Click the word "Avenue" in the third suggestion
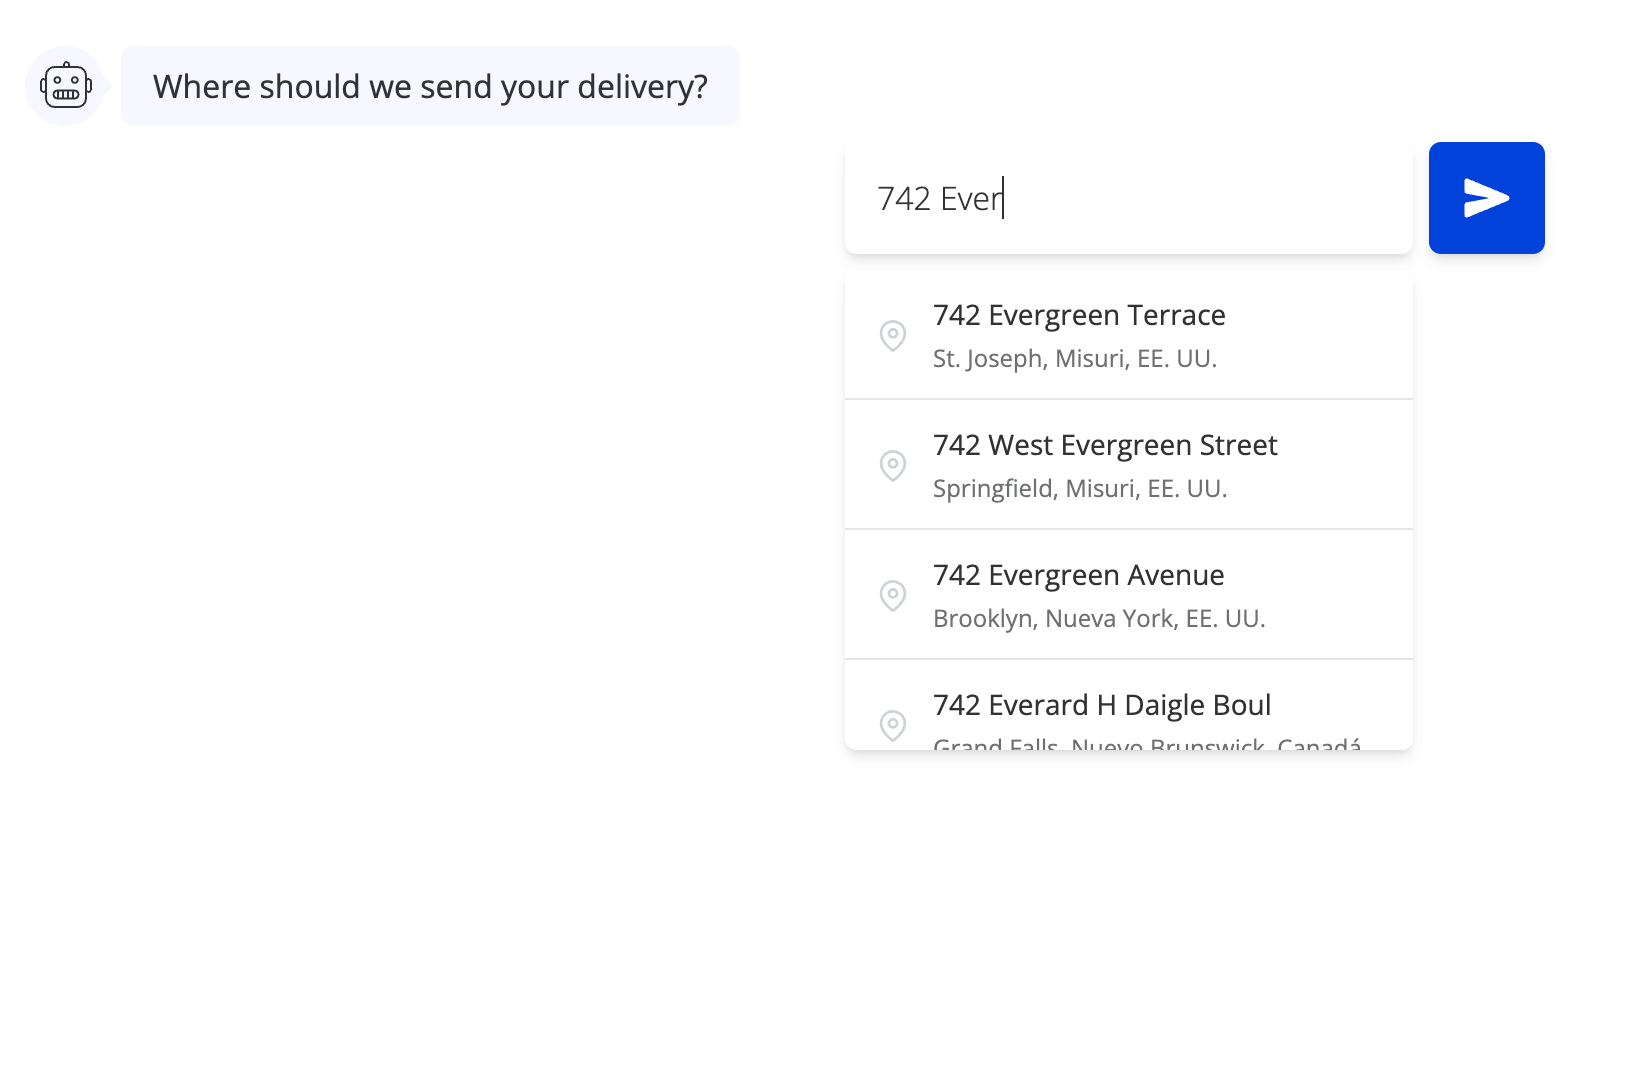The width and height of the screenshot is (1652, 1088). click(1175, 576)
